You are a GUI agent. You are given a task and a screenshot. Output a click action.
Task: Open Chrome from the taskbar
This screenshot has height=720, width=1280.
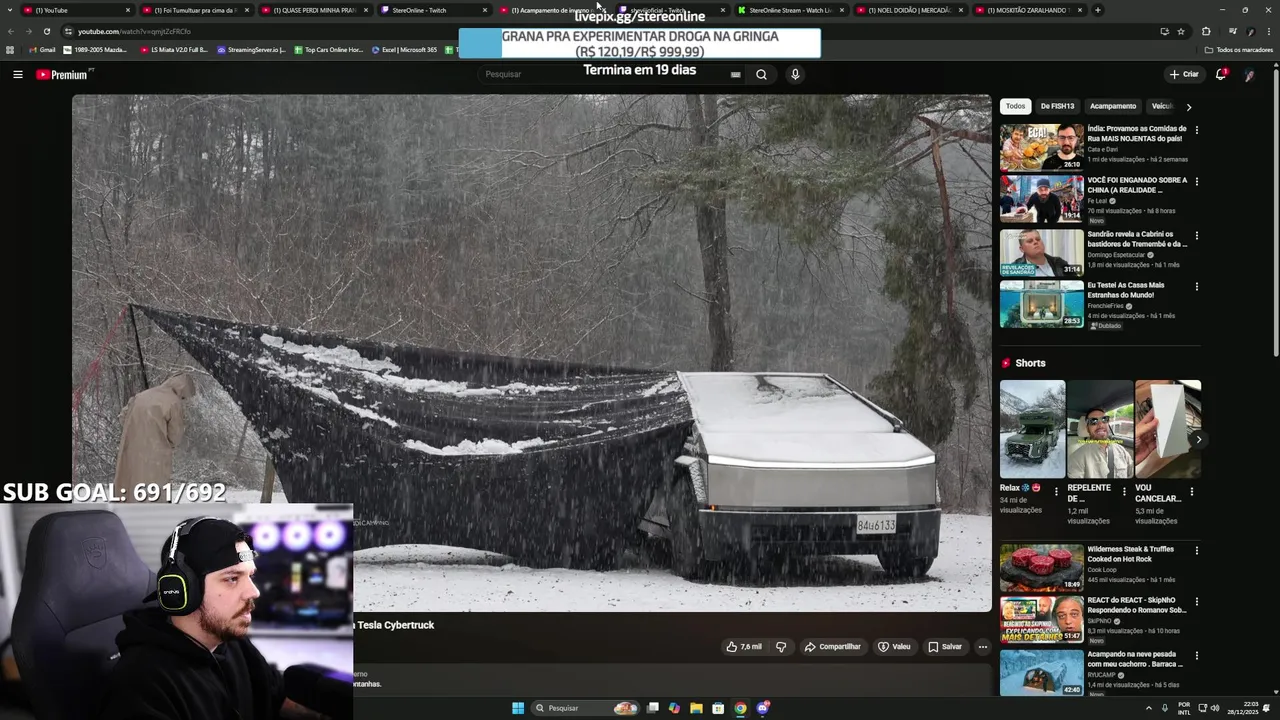pyautogui.click(x=740, y=708)
